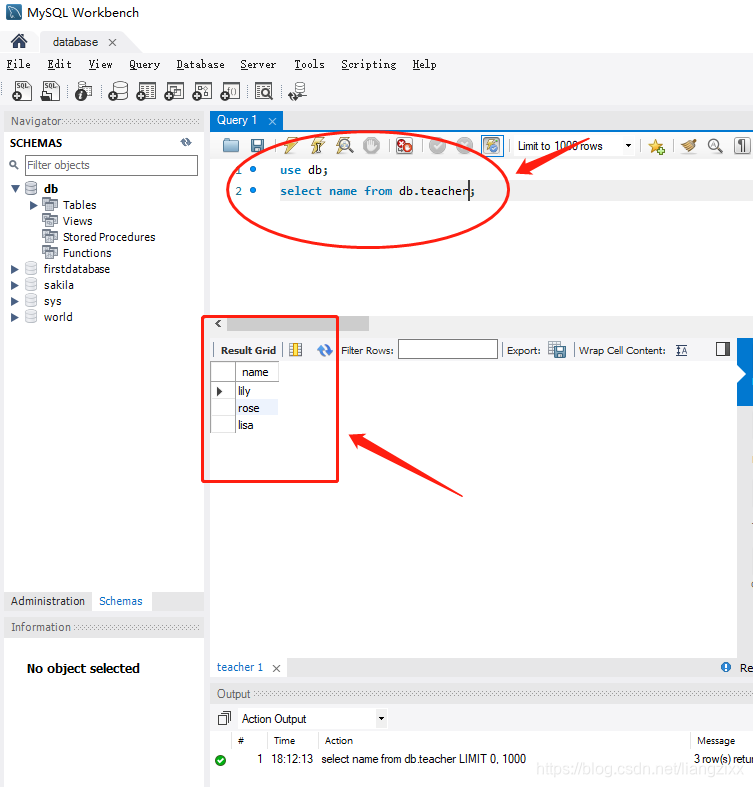Reconnect to DBMS toolbar icon
The height and width of the screenshot is (787, 753).
pos(298,91)
